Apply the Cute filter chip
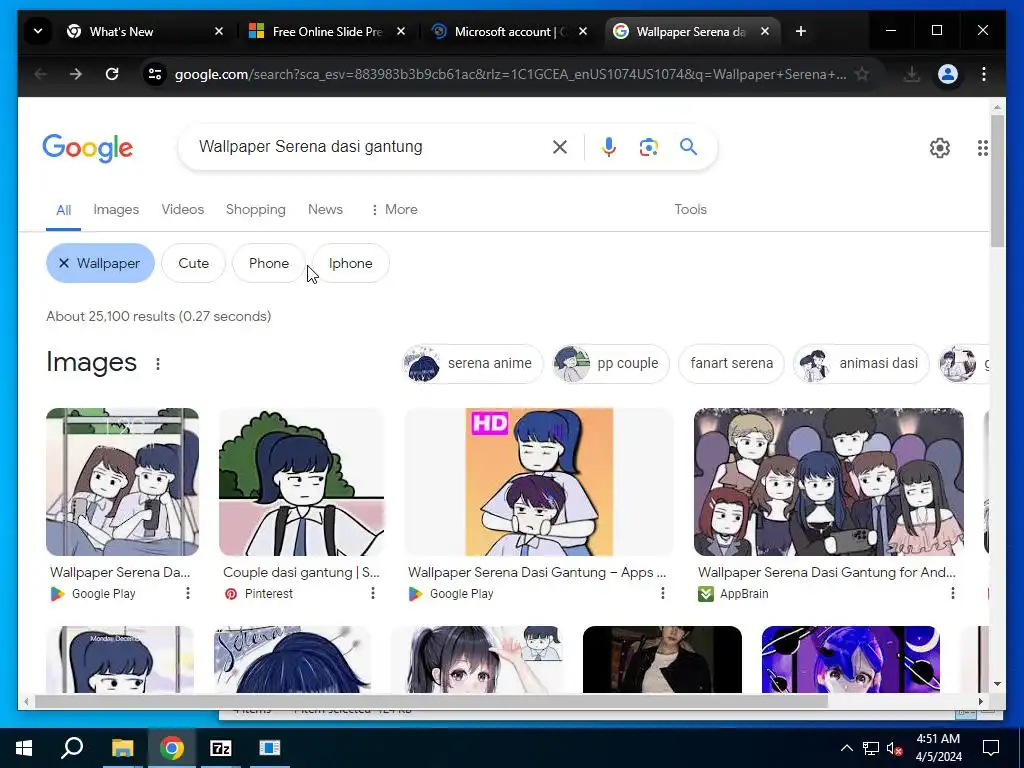1024x768 pixels. coord(193,263)
